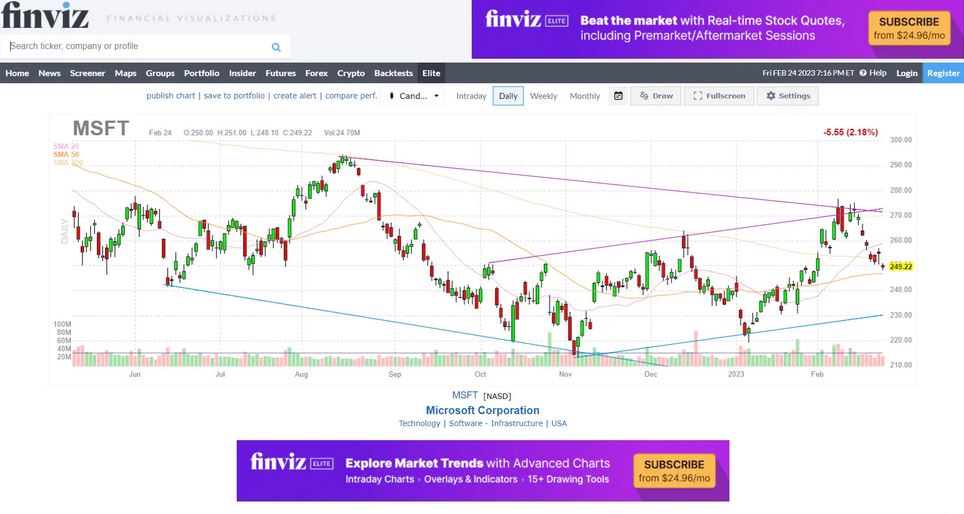Click the top Subscribe banner button
The width and height of the screenshot is (964, 514).
point(909,28)
